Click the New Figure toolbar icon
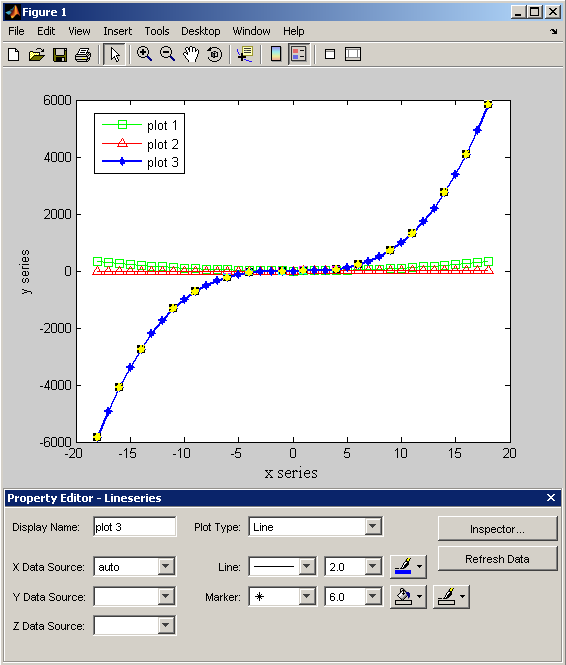 click(x=14, y=55)
